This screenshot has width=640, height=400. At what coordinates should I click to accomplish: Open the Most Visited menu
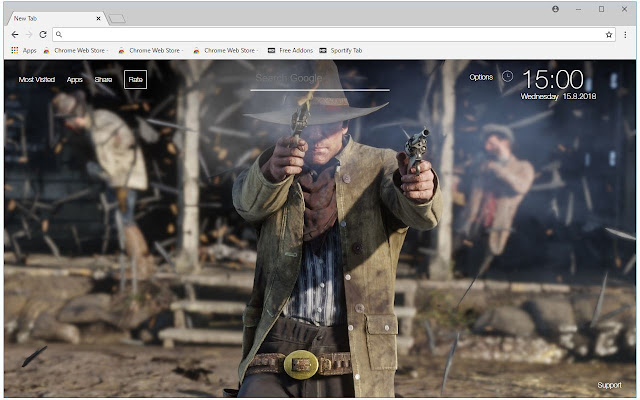click(37, 79)
